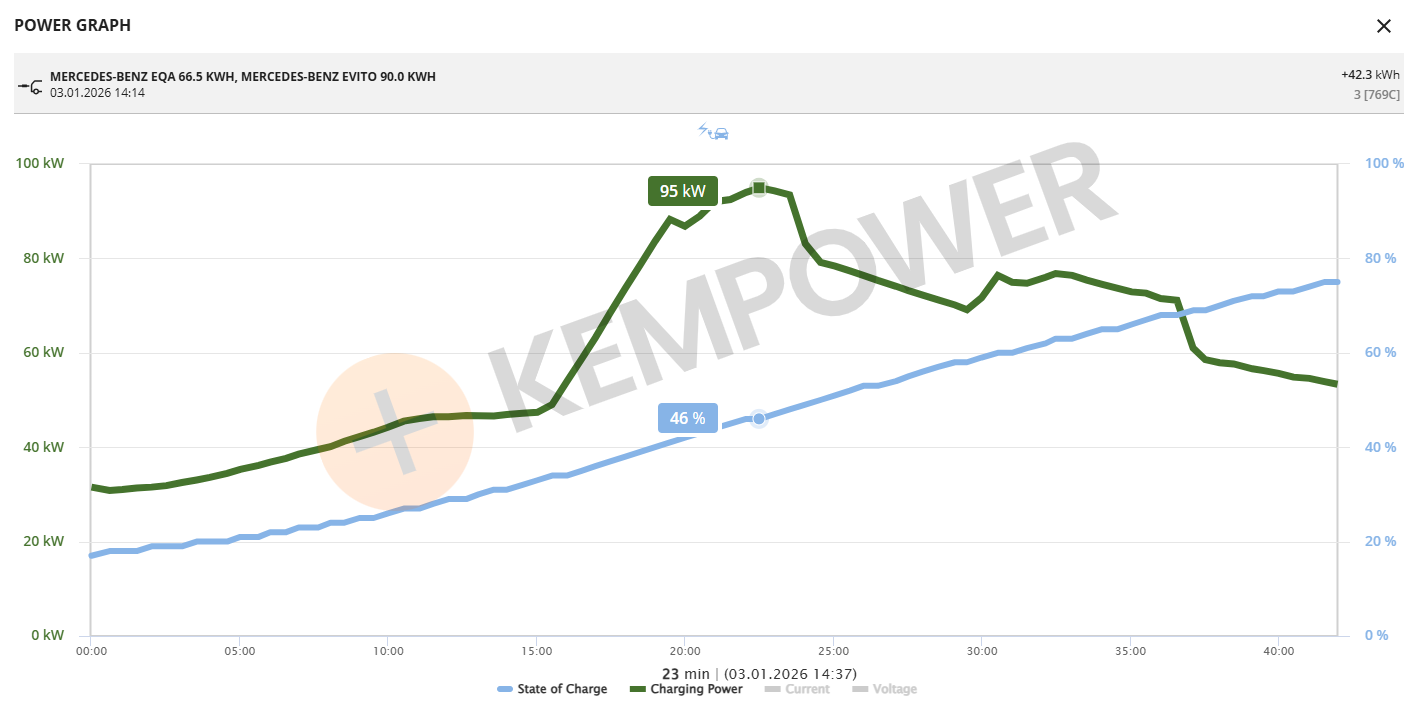Click the charging plug connector icon
The height and width of the screenshot is (722, 1414).
pos(29,86)
